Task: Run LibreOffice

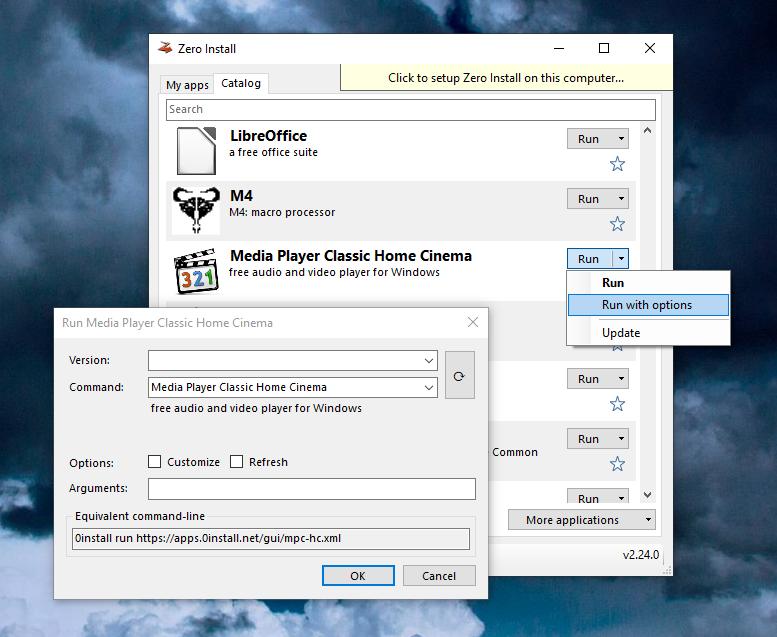Action: (x=590, y=139)
